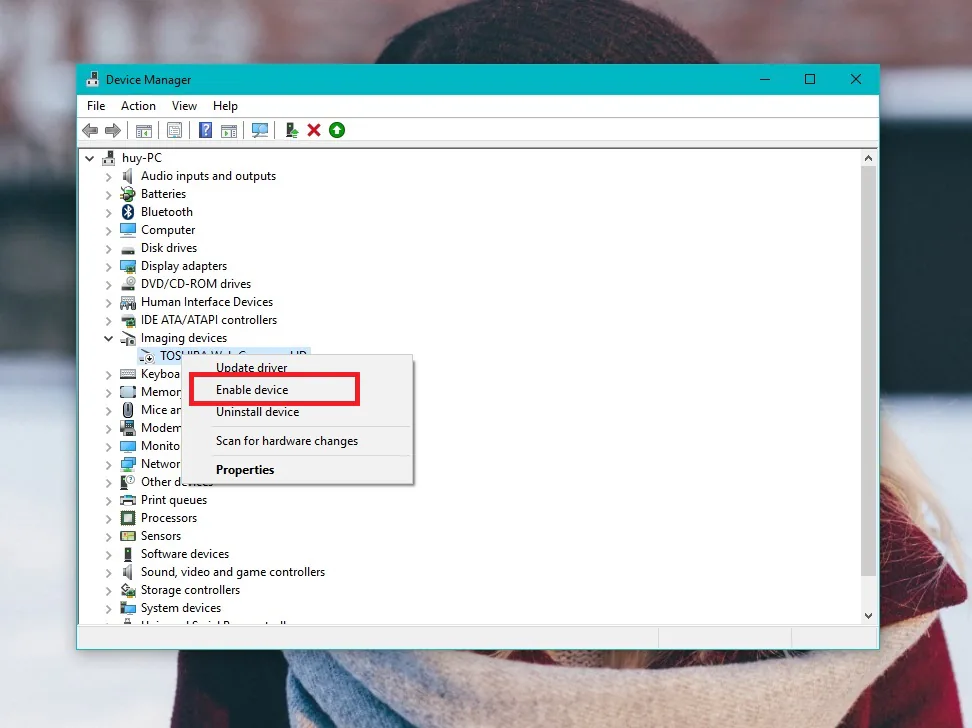Select the Storage controllers tree row
Image resolution: width=972 pixels, height=728 pixels.
(190, 590)
